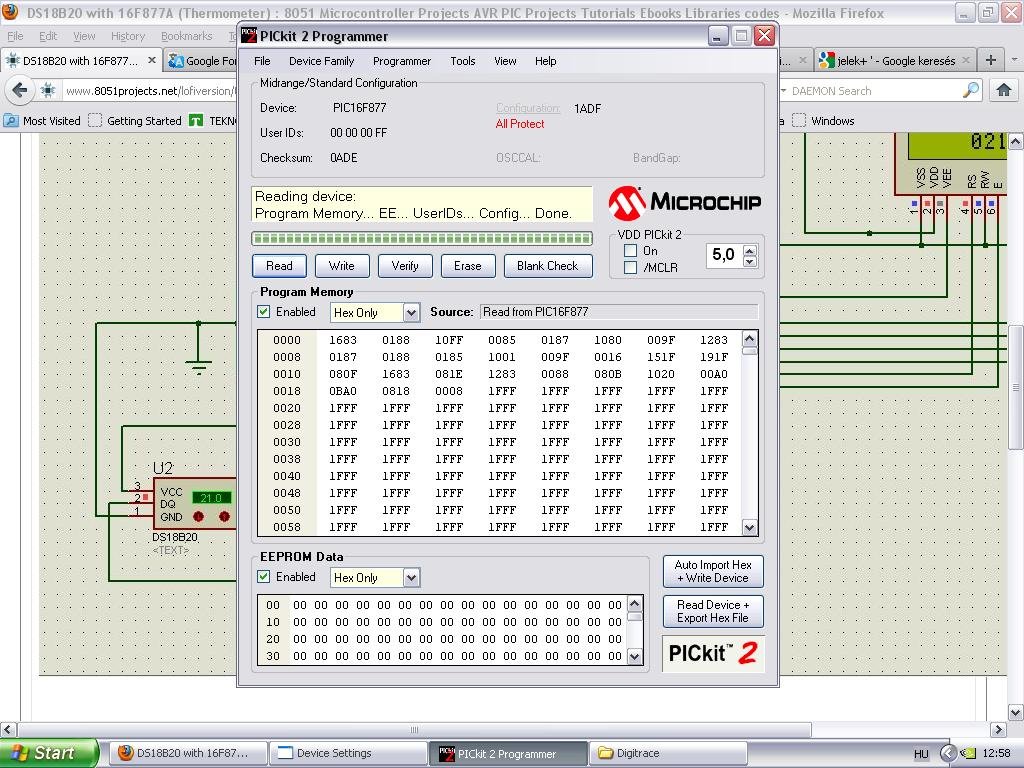This screenshot has height=768, width=1024.
Task: Click the Windows Start button
Action: click(x=49, y=753)
